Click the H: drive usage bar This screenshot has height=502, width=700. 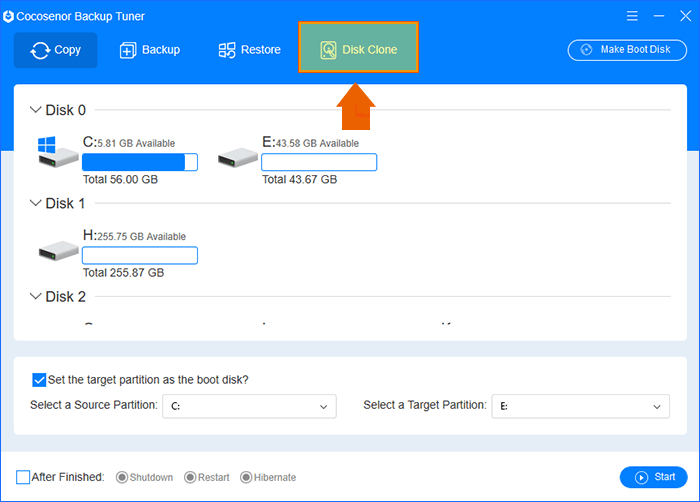tap(140, 255)
